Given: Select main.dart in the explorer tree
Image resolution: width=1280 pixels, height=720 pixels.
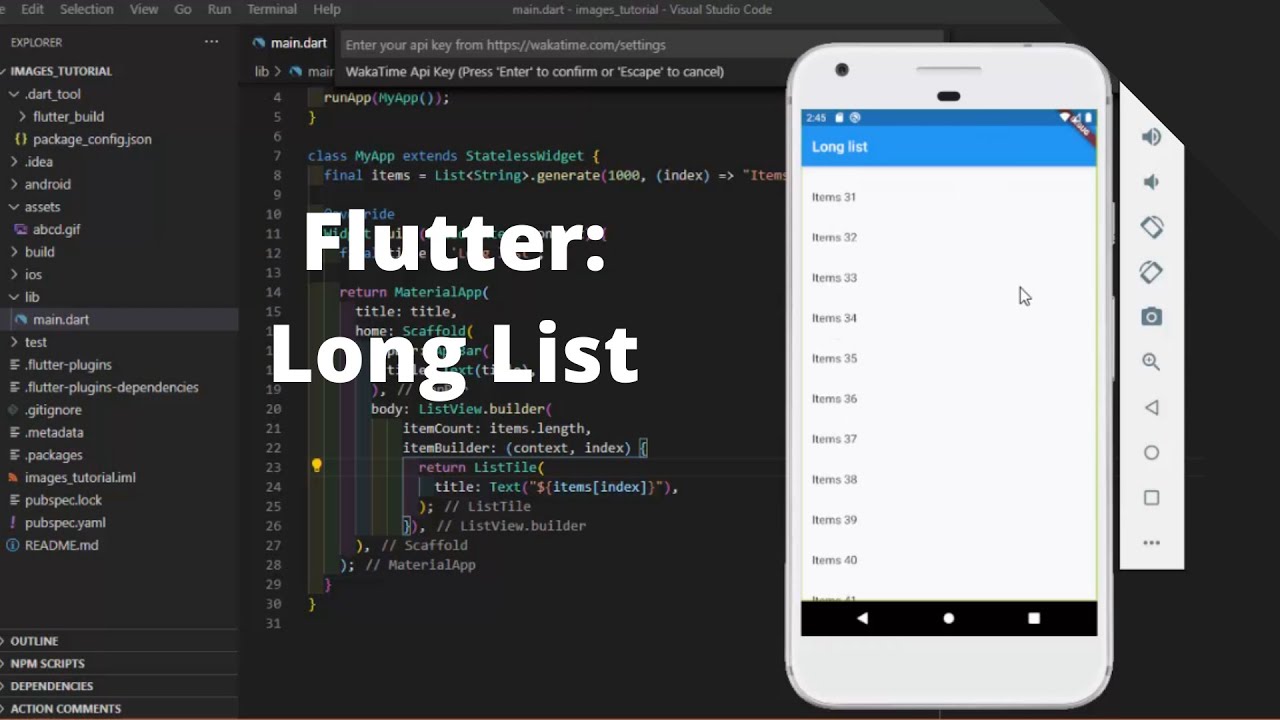Looking at the screenshot, I should click(119, 320).
